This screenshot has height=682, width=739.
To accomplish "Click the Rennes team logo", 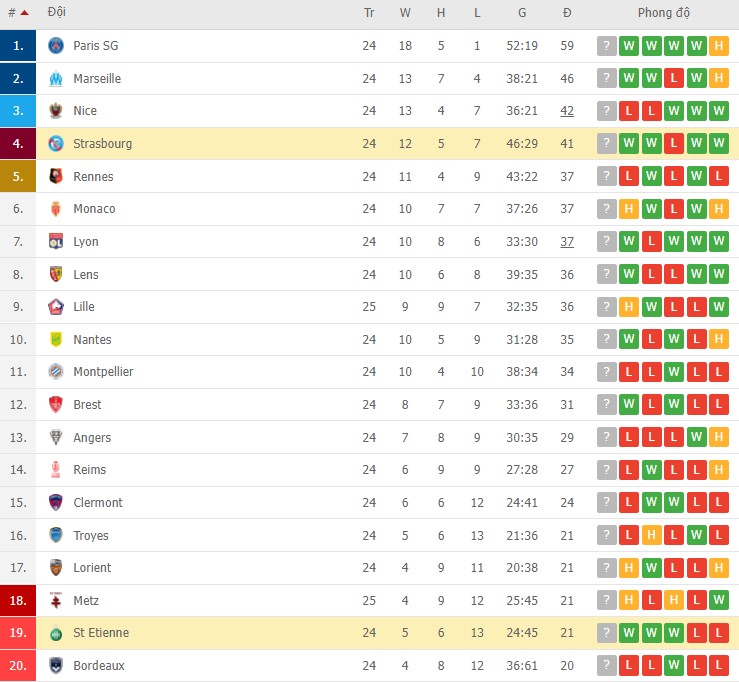I will (x=56, y=177).
